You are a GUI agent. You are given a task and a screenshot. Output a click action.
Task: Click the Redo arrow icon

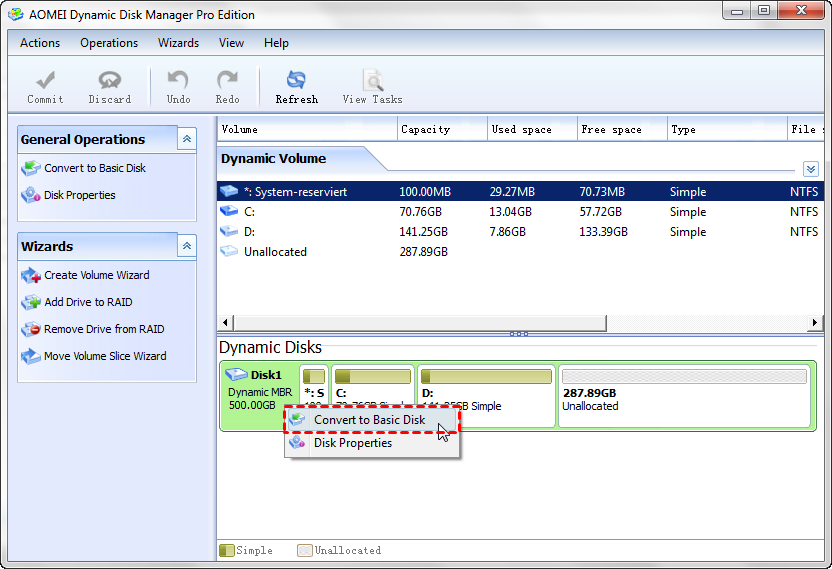(227, 81)
